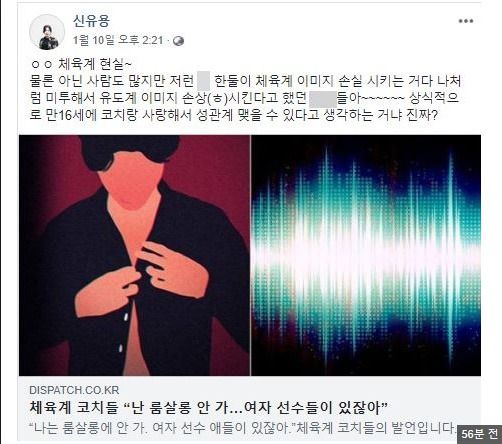
Task: Click the post text line starting 로 만16세에
Action: (x=233, y=115)
